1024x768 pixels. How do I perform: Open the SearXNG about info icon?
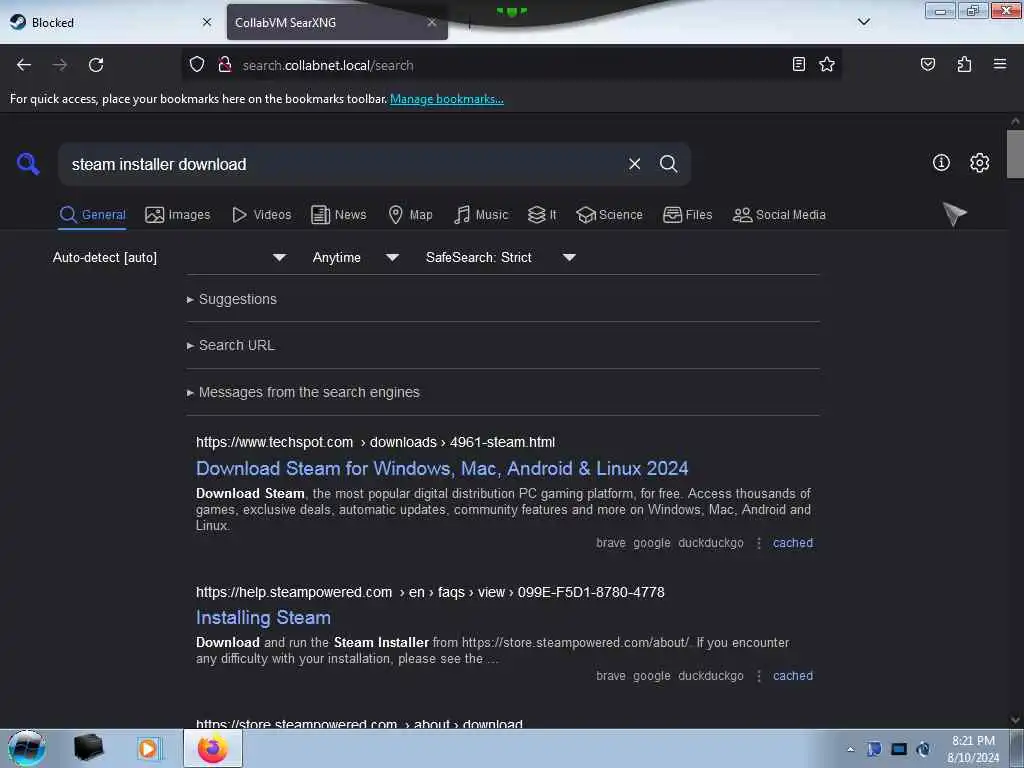pyautogui.click(x=941, y=163)
